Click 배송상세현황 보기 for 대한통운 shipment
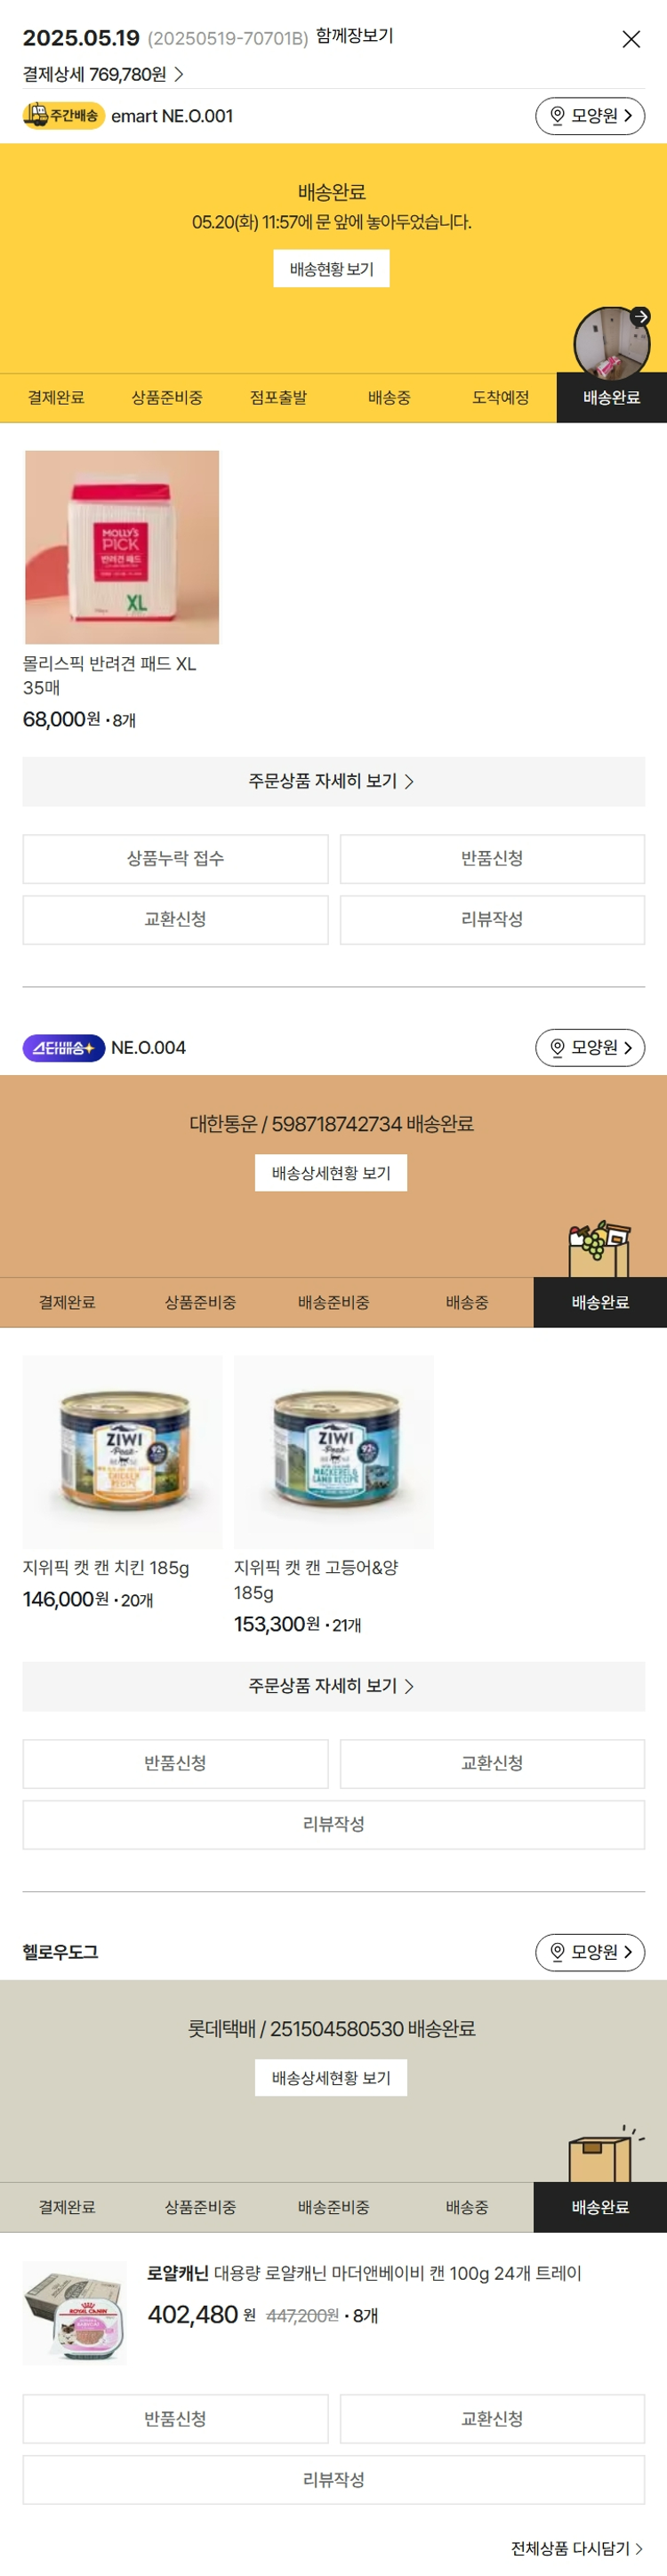 point(331,1172)
